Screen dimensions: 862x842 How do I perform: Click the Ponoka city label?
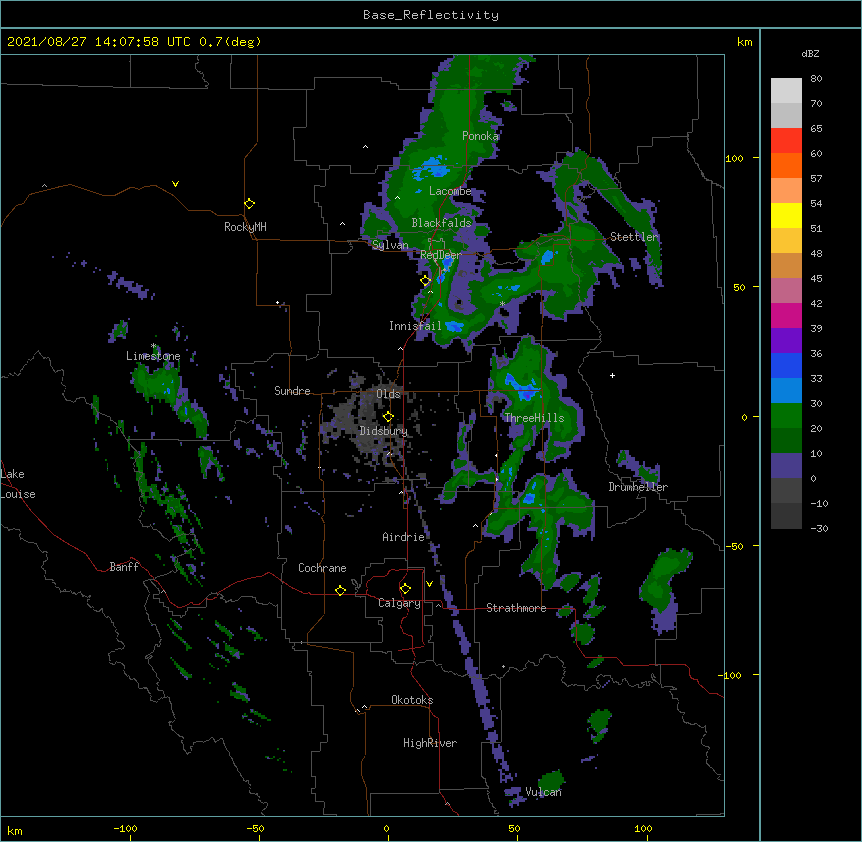coord(480,136)
